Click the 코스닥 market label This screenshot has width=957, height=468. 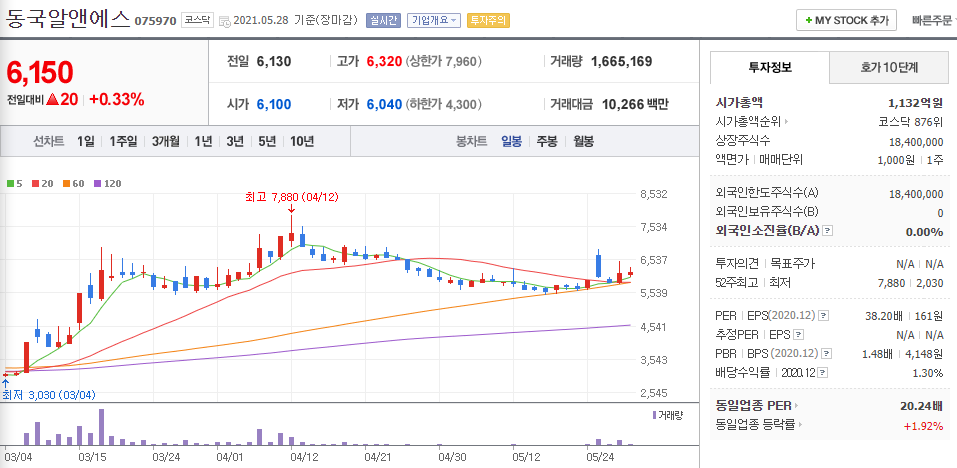[x=198, y=20]
